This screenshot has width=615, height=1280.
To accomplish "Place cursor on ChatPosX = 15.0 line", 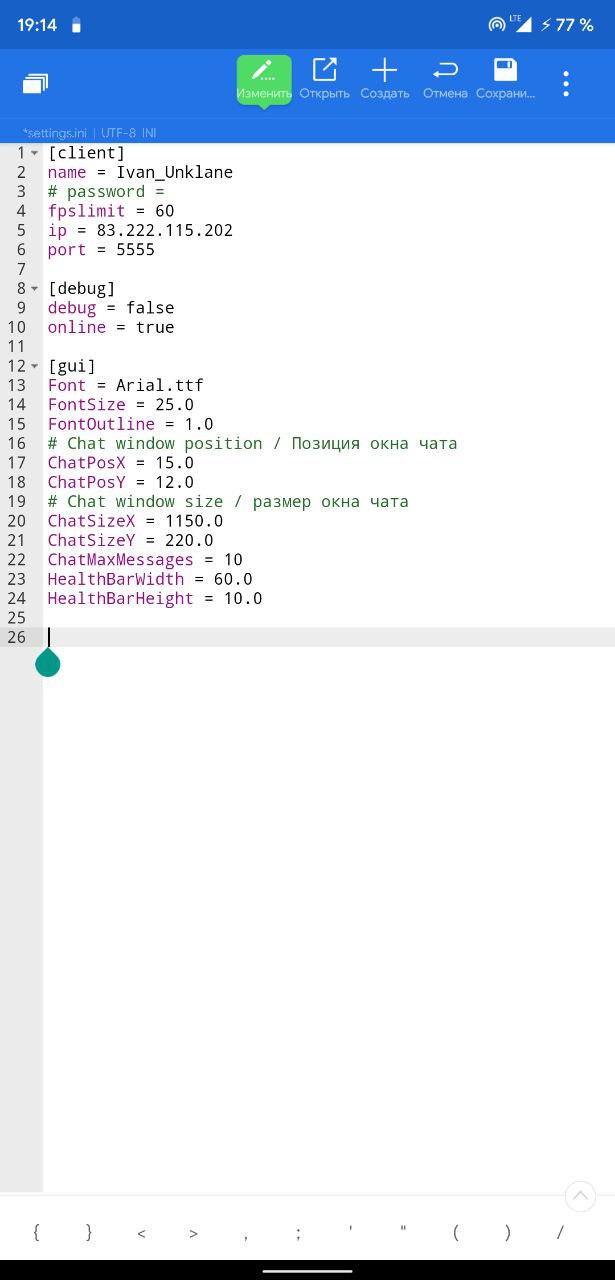I will 121,463.
